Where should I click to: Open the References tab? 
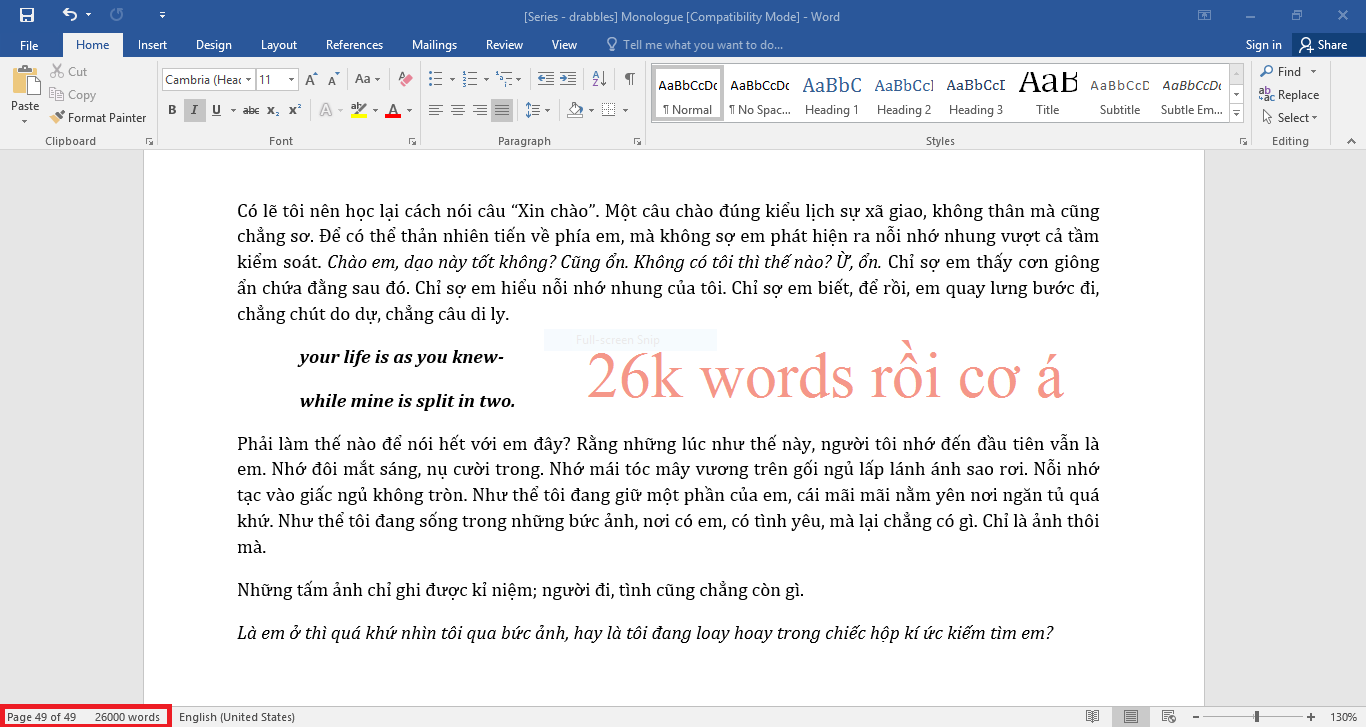click(x=354, y=45)
